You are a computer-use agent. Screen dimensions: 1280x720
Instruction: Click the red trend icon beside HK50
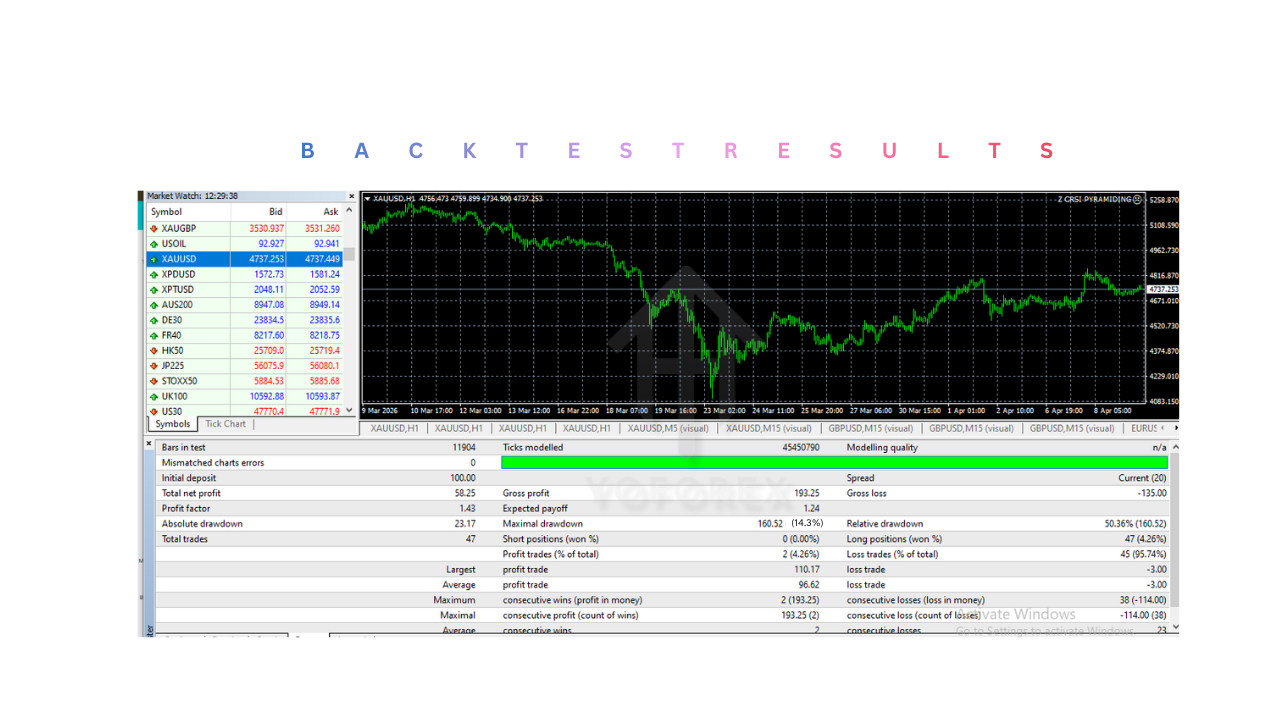click(153, 349)
